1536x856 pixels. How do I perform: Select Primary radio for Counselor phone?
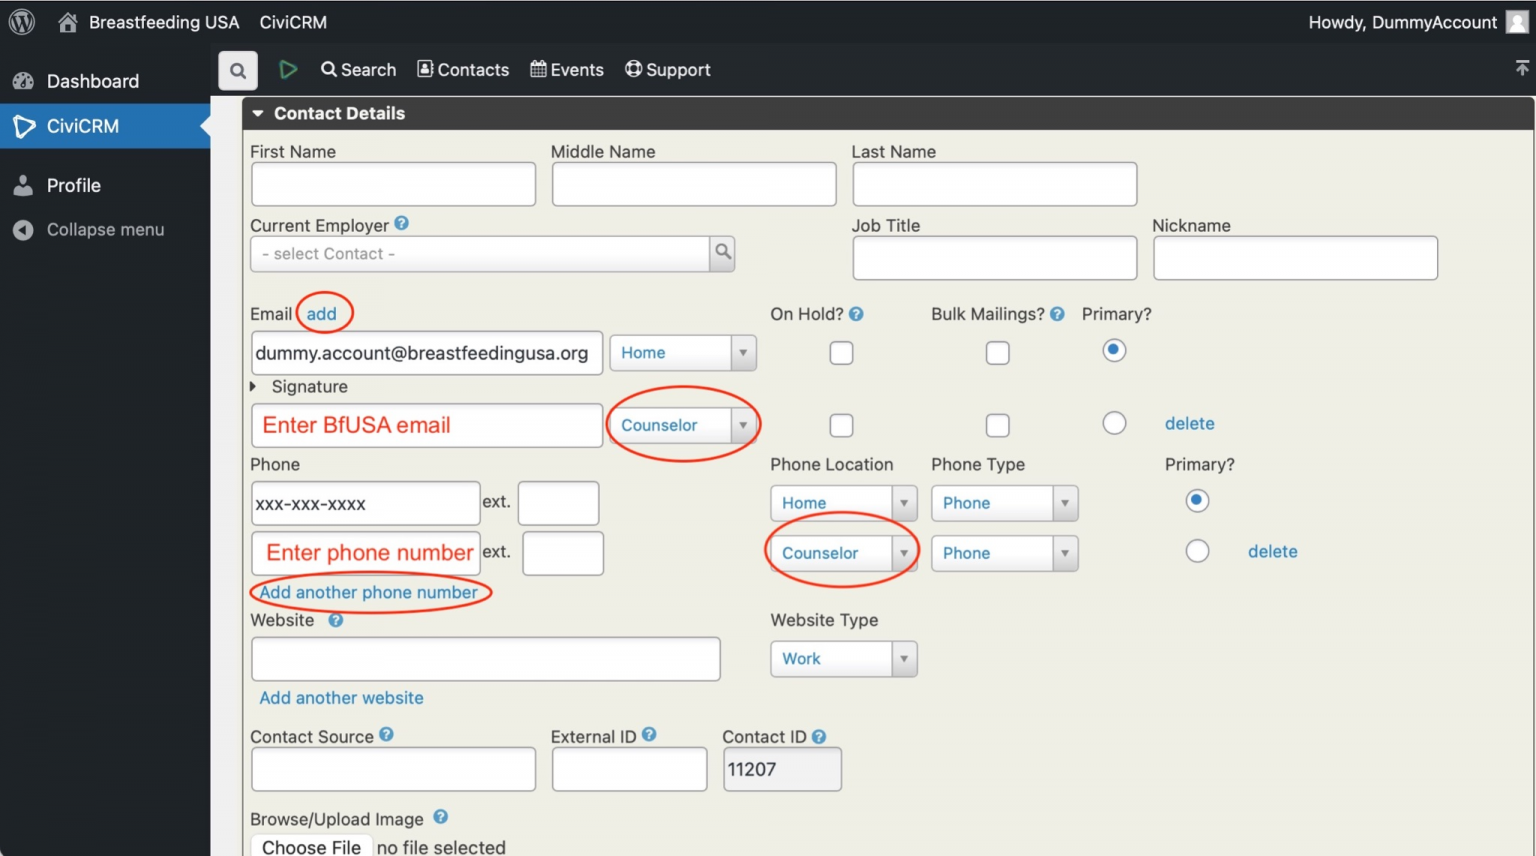coord(1197,551)
